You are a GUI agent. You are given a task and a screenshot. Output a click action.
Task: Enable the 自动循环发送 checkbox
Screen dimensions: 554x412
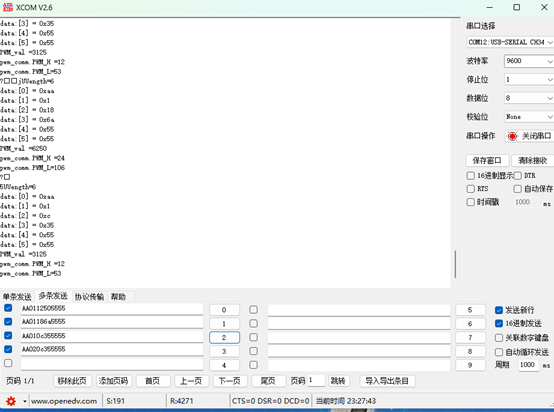[x=499, y=352]
